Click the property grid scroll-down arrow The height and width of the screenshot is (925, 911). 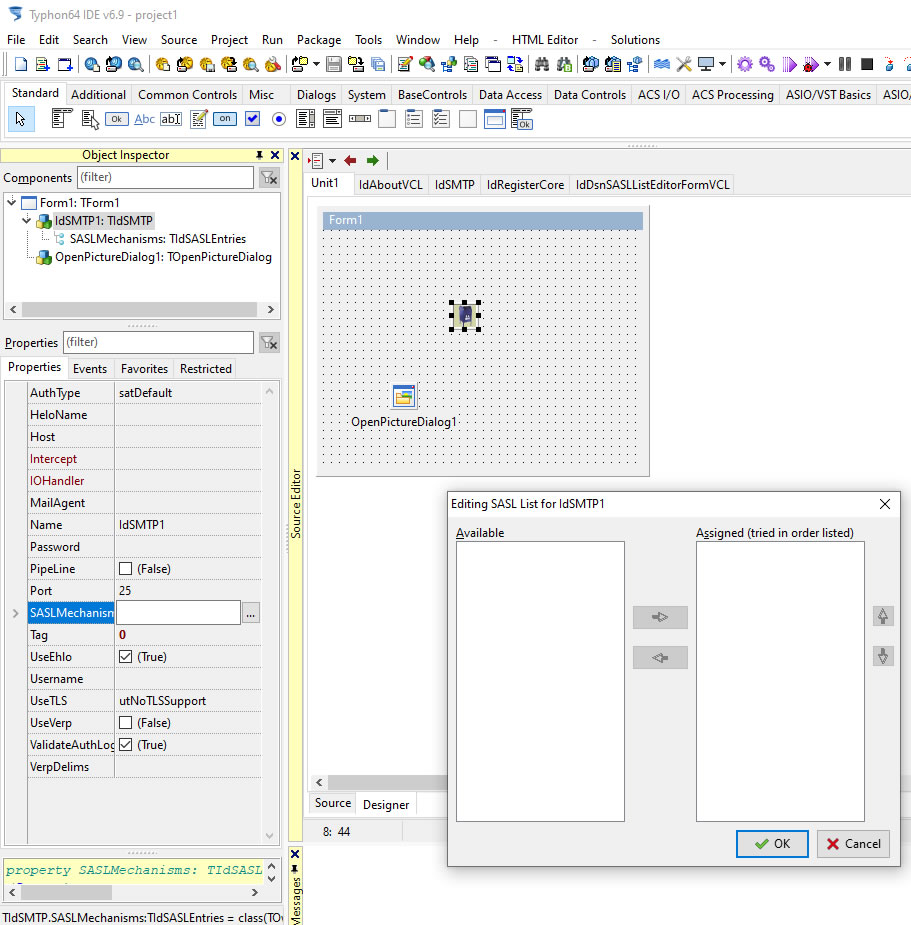point(270,836)
